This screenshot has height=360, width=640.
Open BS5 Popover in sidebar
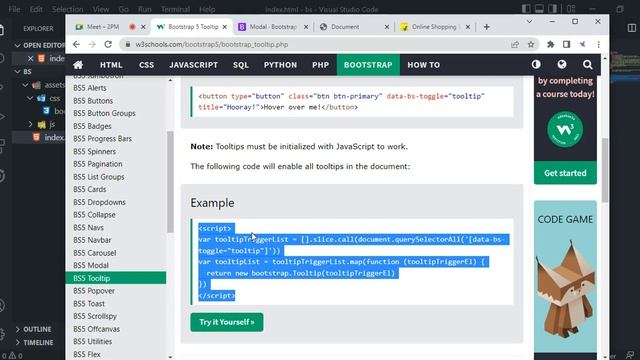point(94,291)
